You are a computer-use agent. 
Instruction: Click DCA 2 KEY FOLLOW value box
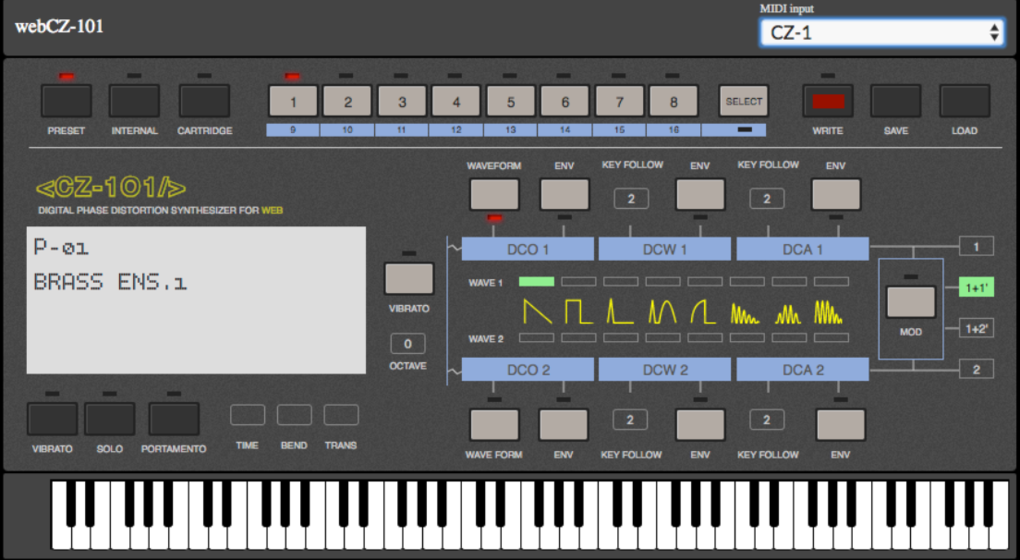tap(766, 420)
